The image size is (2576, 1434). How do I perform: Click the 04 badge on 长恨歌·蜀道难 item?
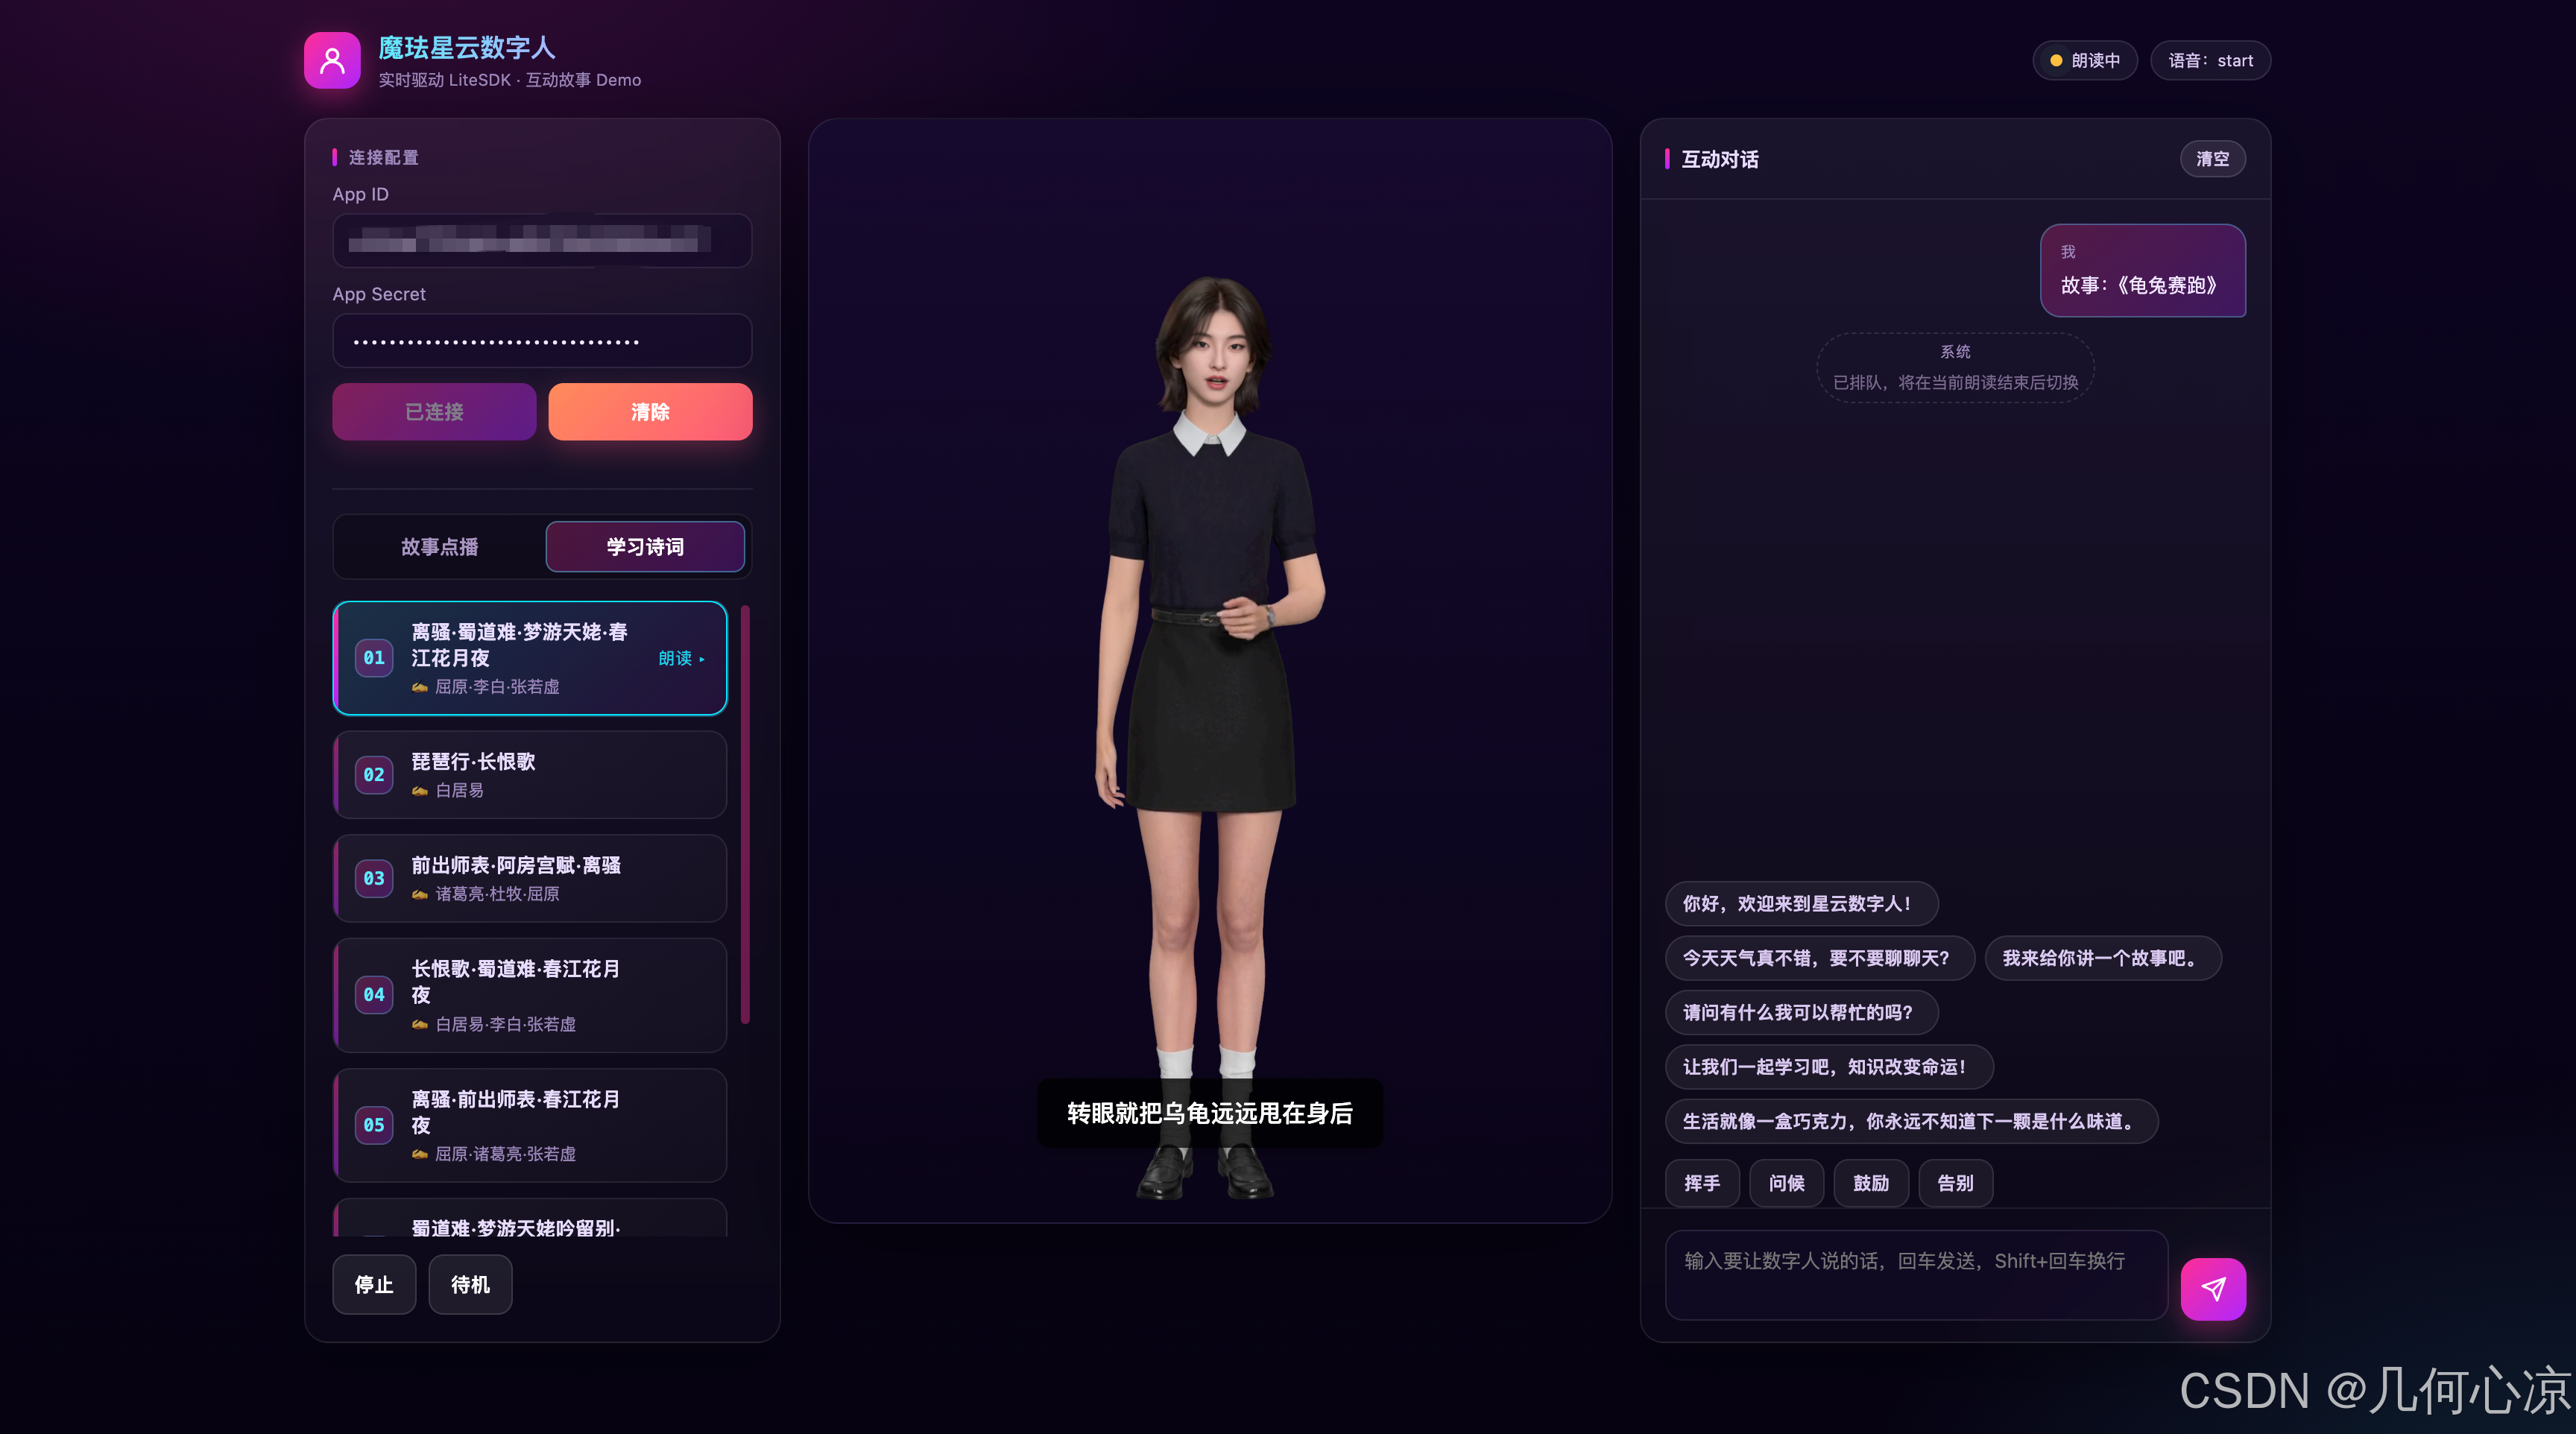click(x=374, y=995)
